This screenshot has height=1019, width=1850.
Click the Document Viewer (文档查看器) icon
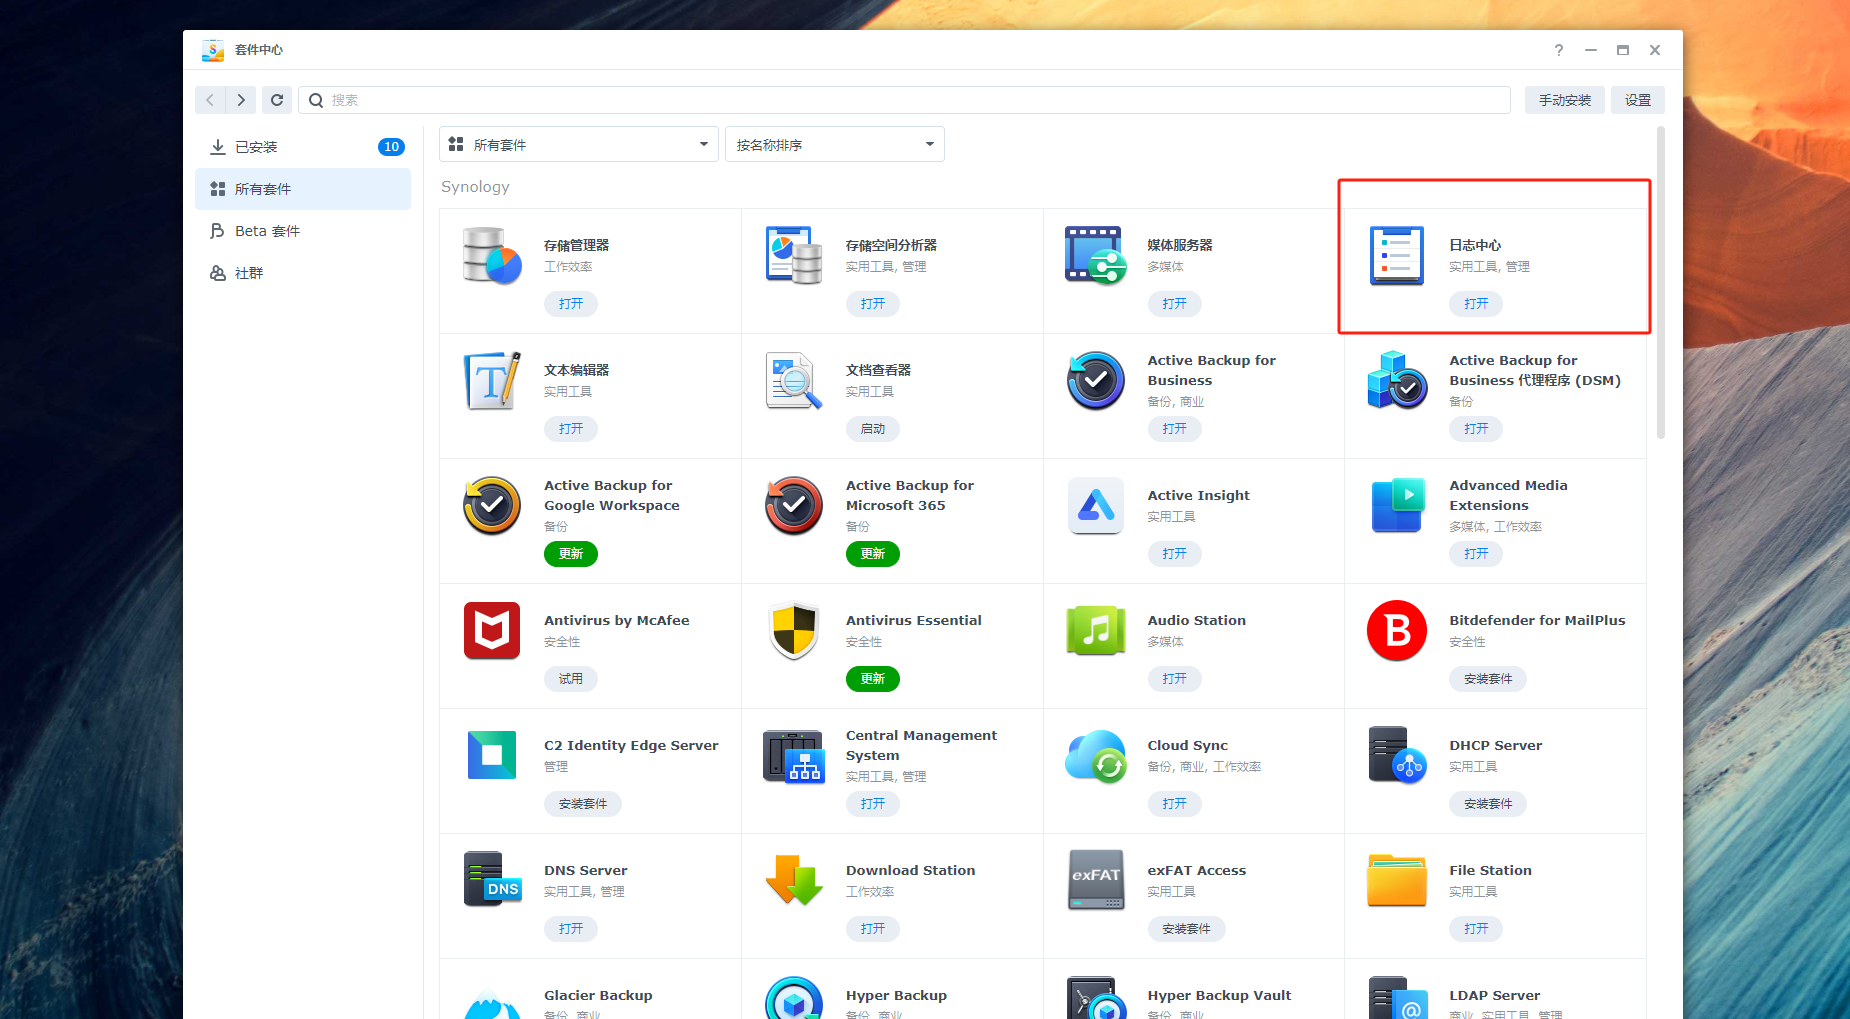coord(794,381)
